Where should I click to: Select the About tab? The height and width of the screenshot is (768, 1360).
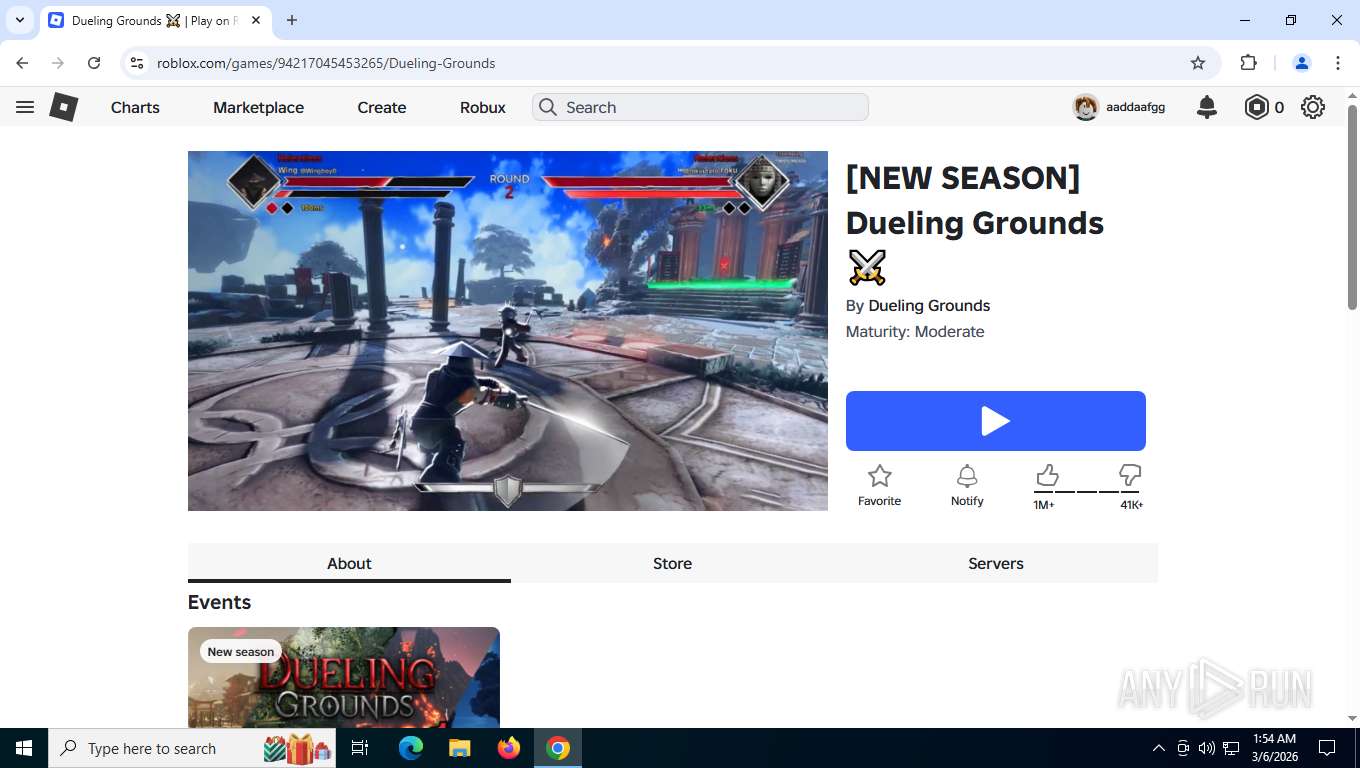pyautogui.click(x=349, y=563)
